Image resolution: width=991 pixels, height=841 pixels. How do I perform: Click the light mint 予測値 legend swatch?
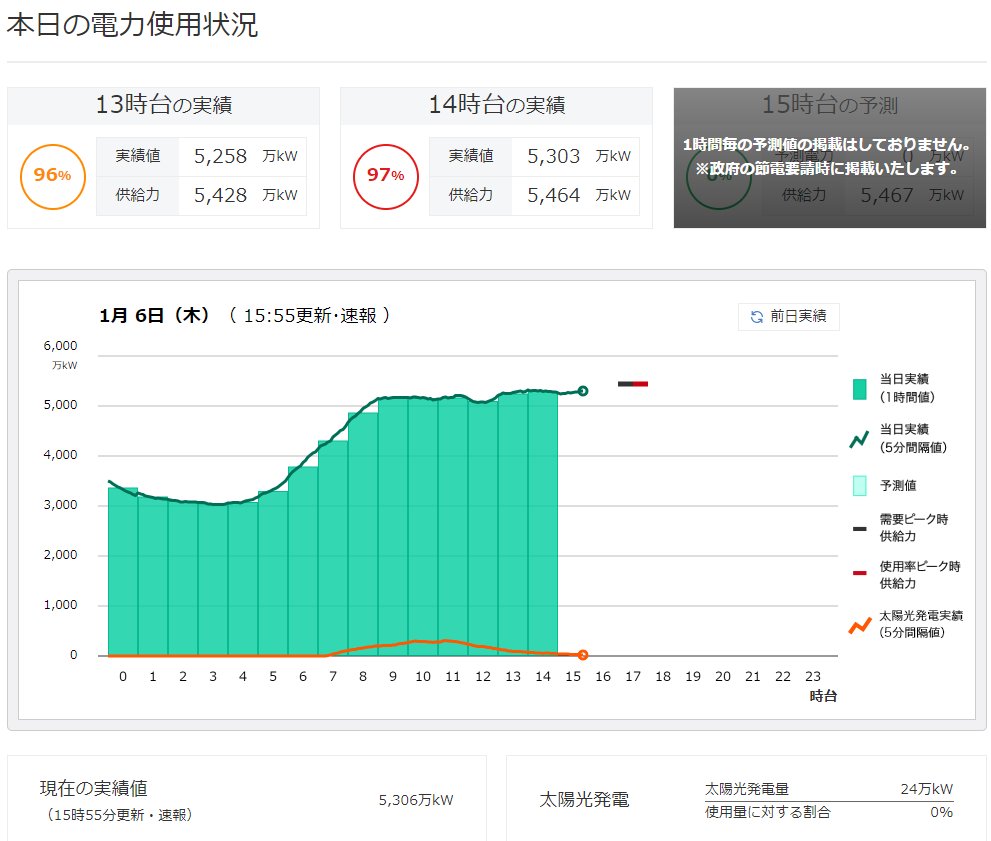click(x=859, y=485)
